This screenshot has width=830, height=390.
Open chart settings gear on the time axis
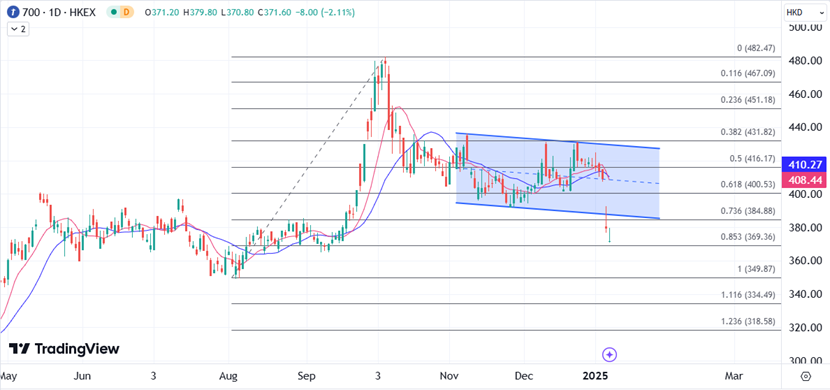tap(806, 376)
